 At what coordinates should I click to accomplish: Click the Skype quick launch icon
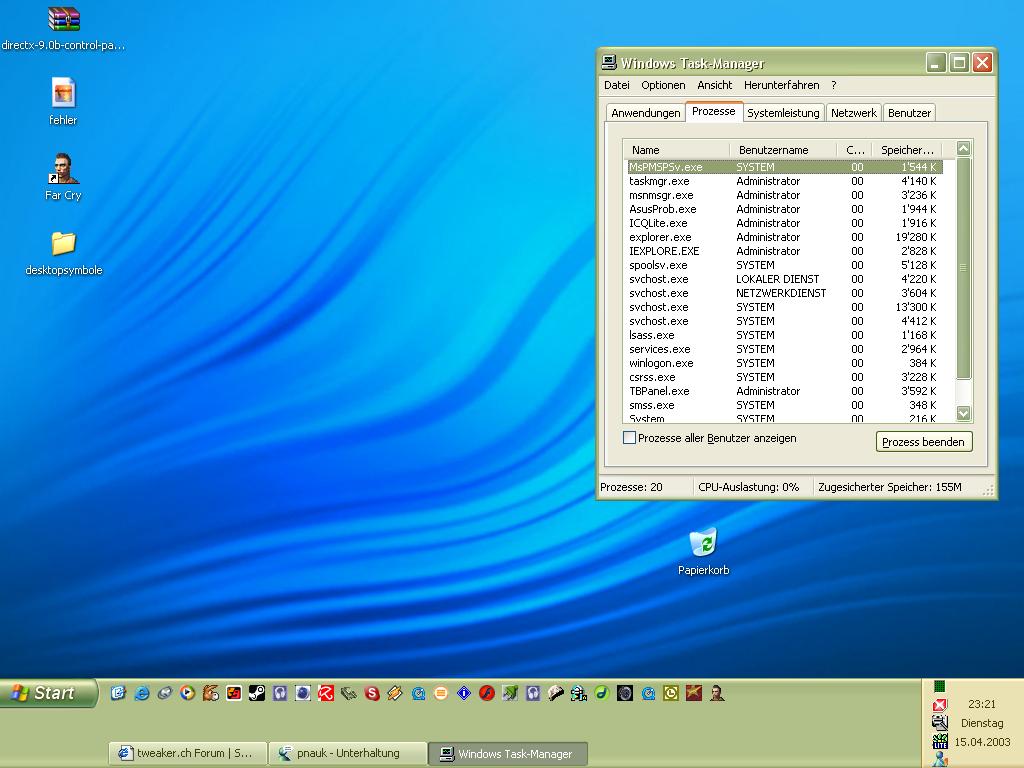(x=372, y=692)
